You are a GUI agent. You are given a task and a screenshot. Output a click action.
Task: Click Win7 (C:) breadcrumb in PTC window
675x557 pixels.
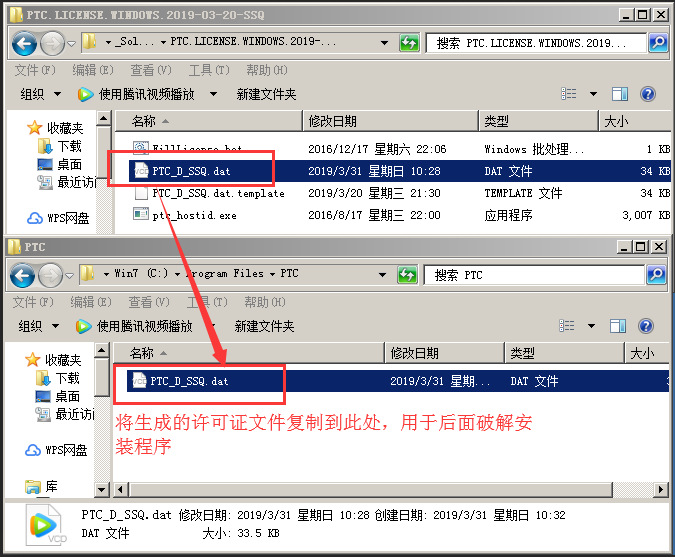[141, 274]
